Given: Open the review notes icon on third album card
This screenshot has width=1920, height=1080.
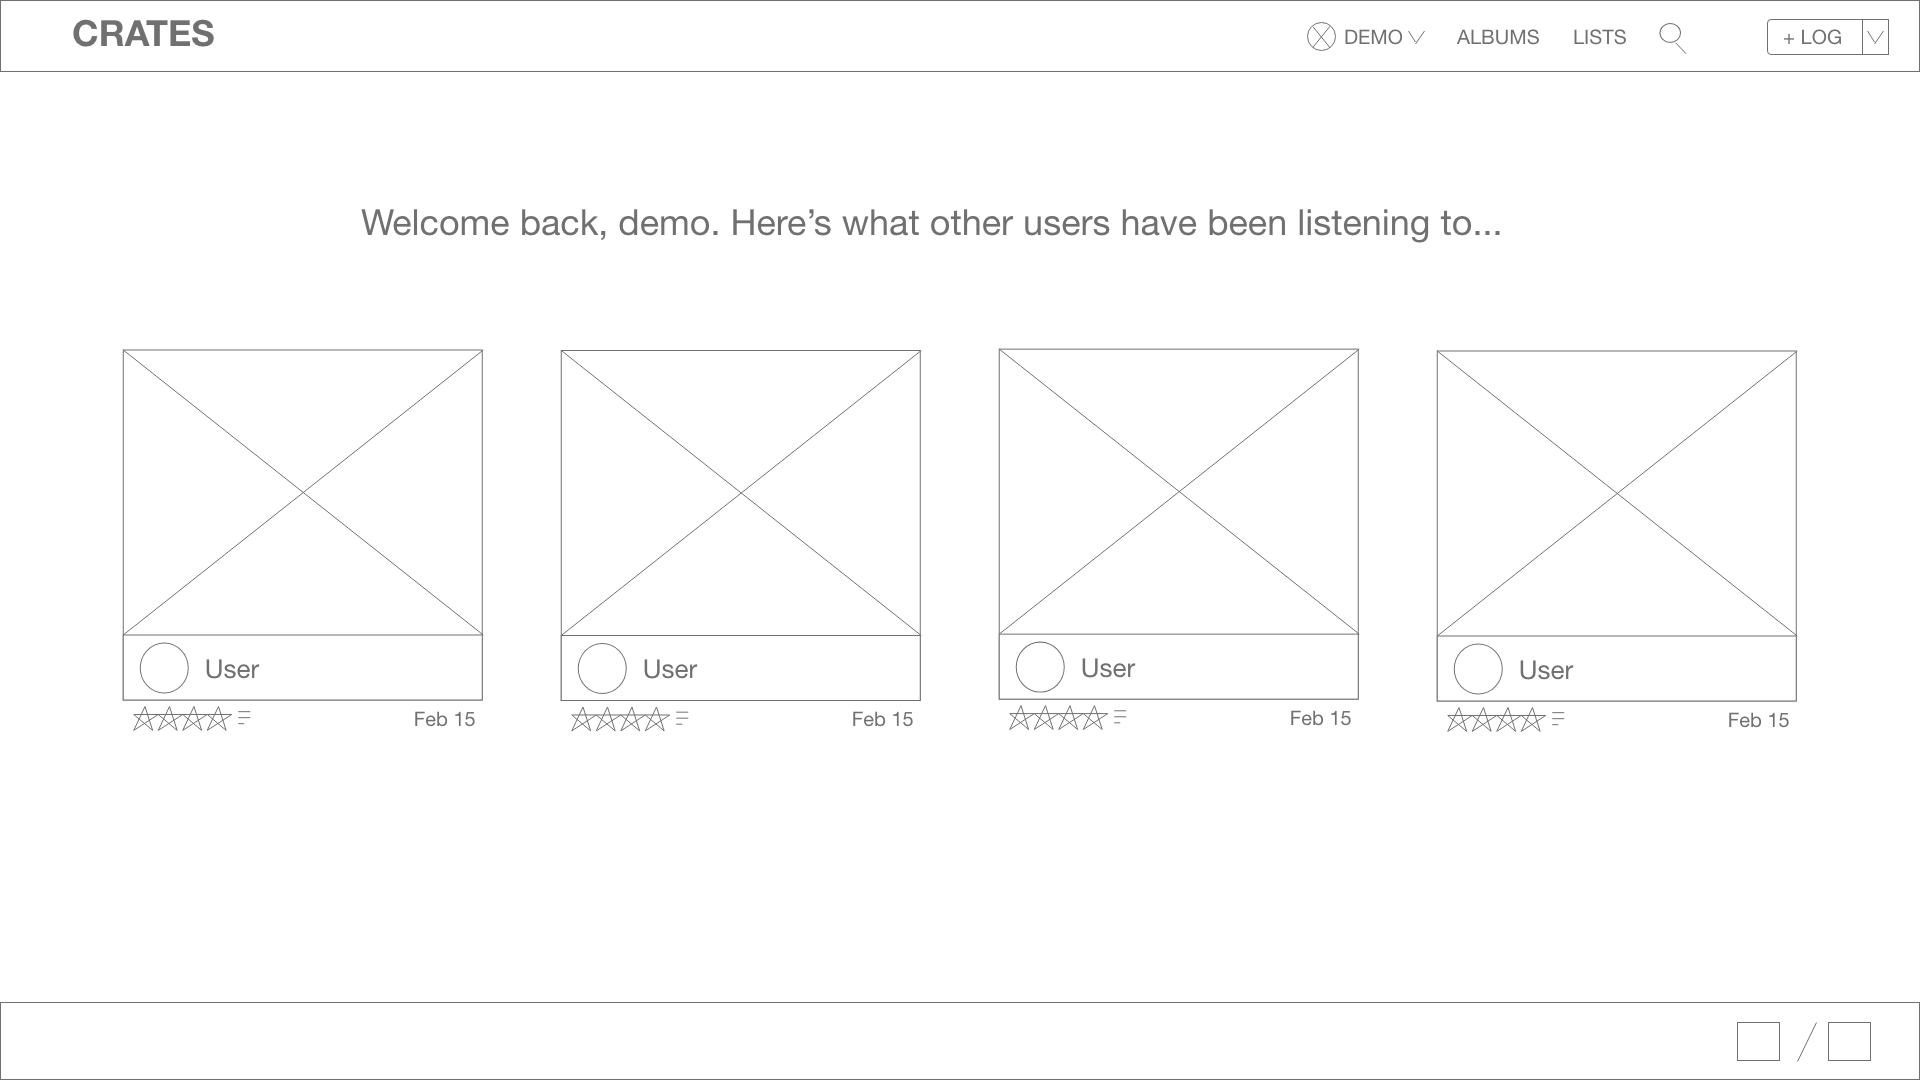Looking at the screenshot, I should pyautogui.click(x=1120, y=717).
